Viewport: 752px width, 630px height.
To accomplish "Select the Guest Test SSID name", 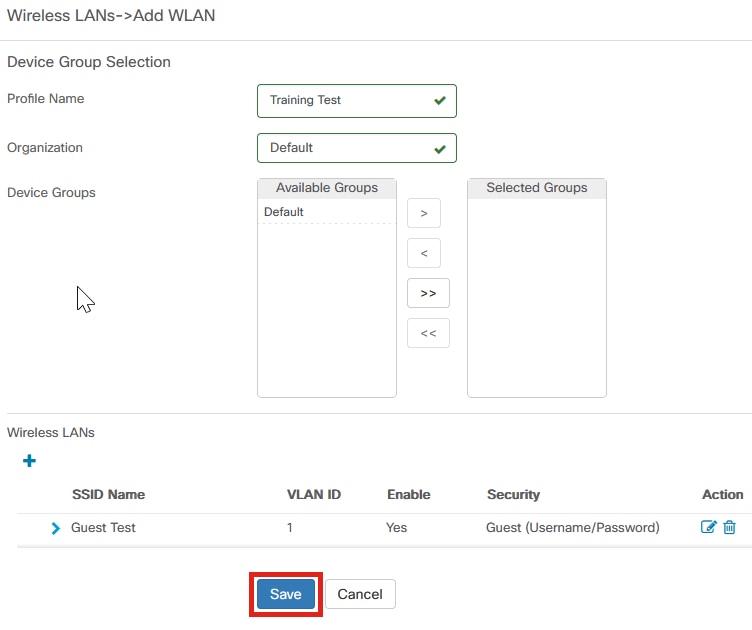I will click(x=103, y=527).
